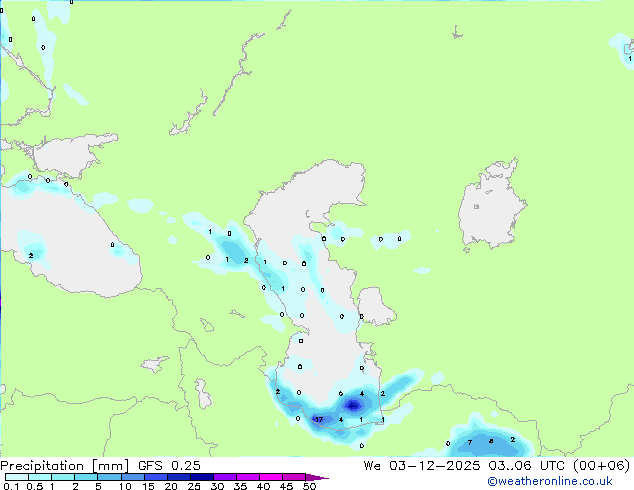The width and height of the screenshot is (634, 490).
Task: Select the 'Precipitation [mm] GFS 0.25' title text
Action: click(100, 466)
